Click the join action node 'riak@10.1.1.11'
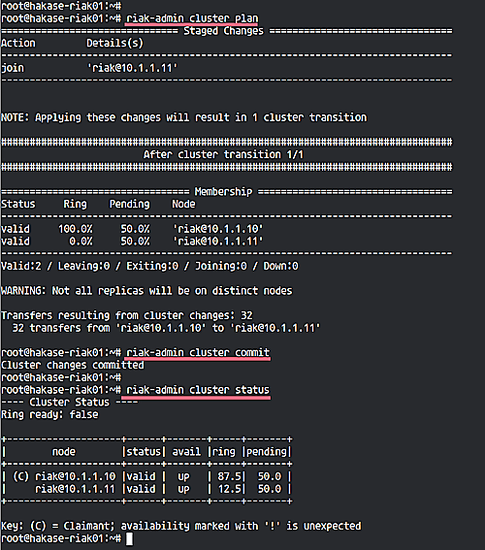 132,68
